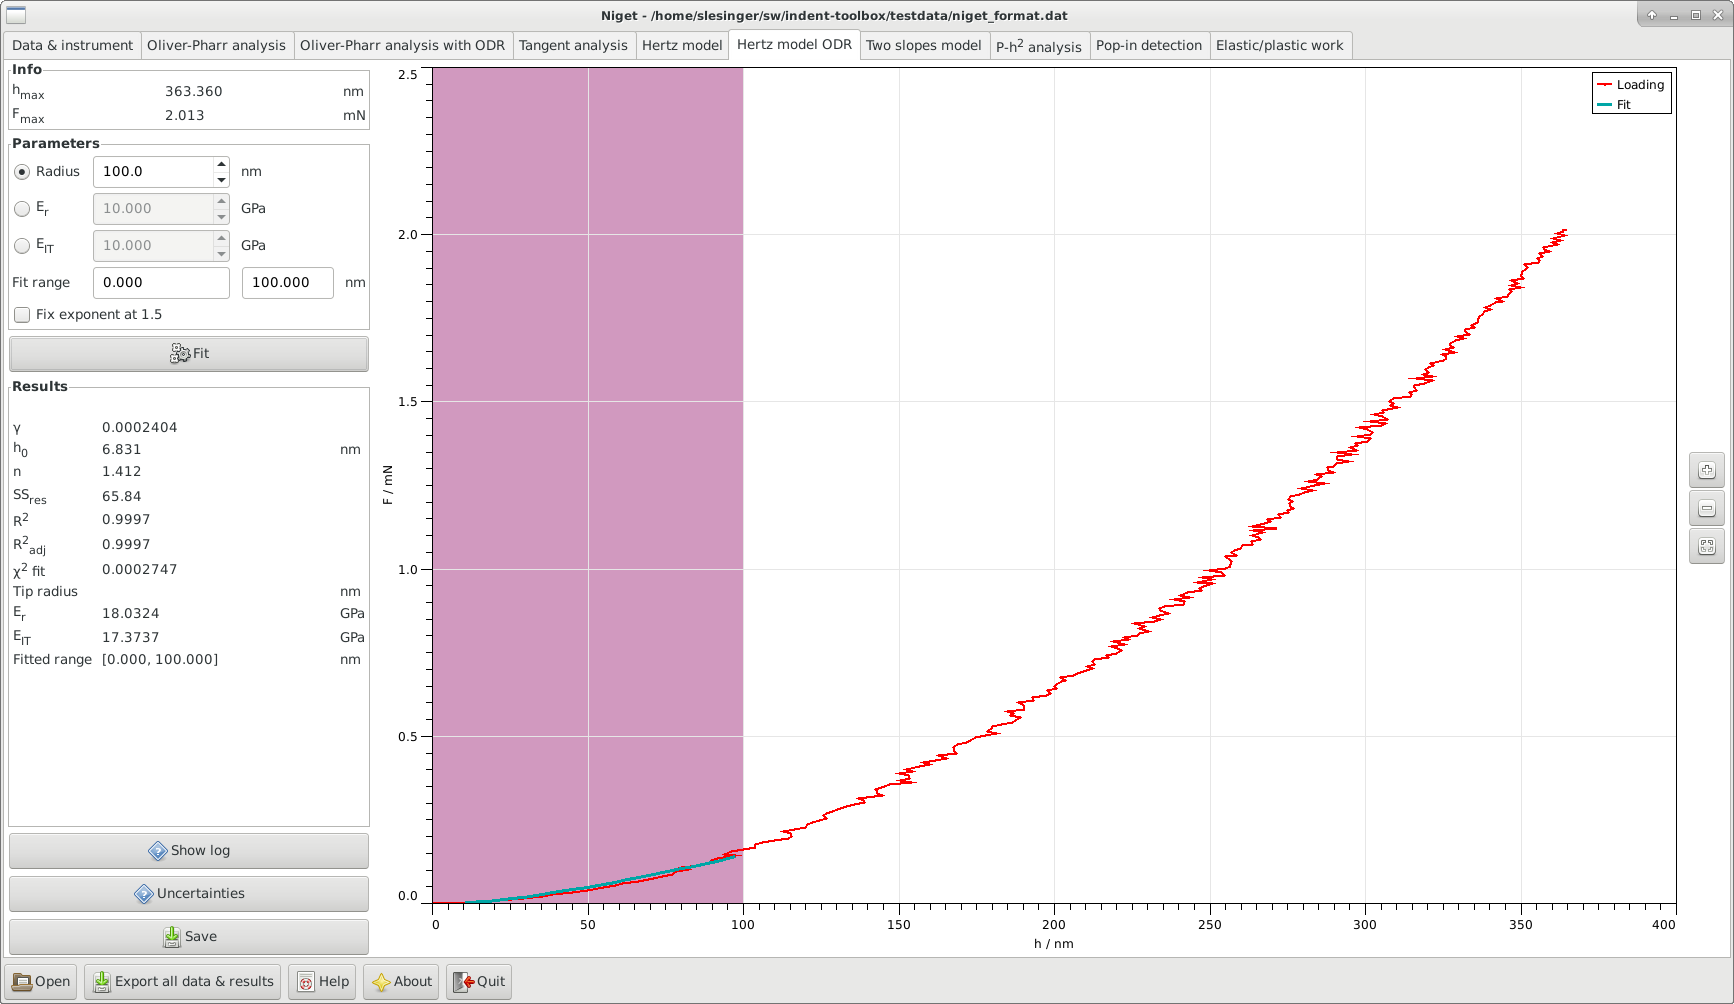Click the Fit range upper limit field

[288, 283]
